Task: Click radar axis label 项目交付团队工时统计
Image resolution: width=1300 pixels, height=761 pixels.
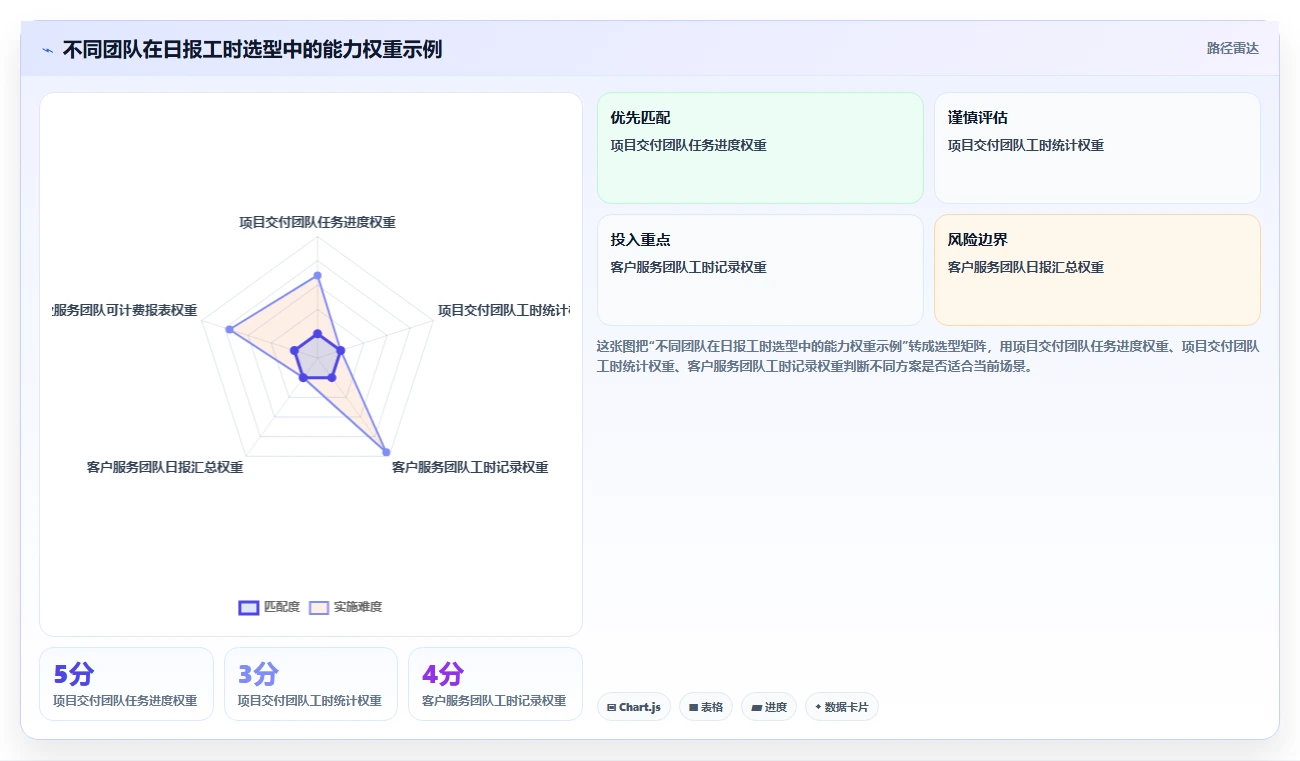Action: pyautogui.click(x=504, y=311)
